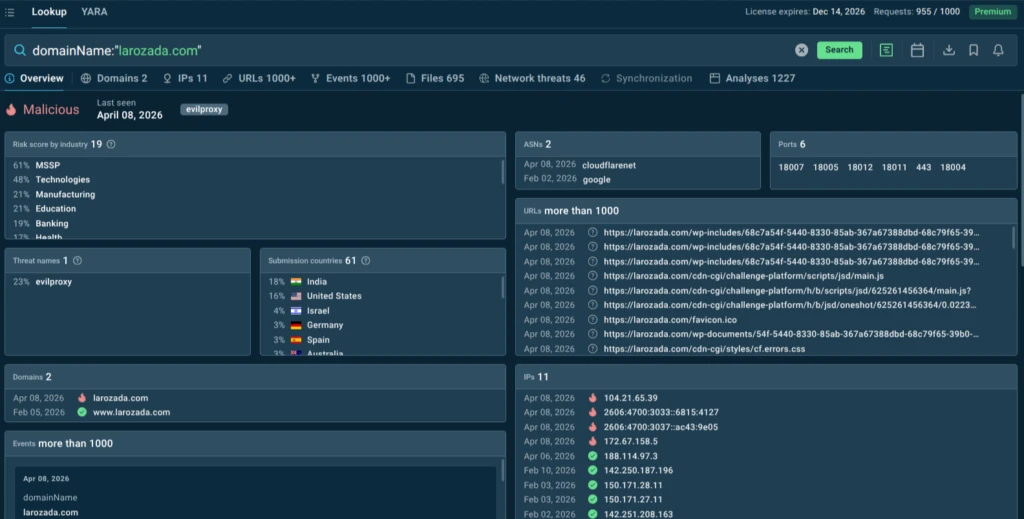Open the calendar date filter icon
The image size is (1024, 519).
tap(917, 50)
